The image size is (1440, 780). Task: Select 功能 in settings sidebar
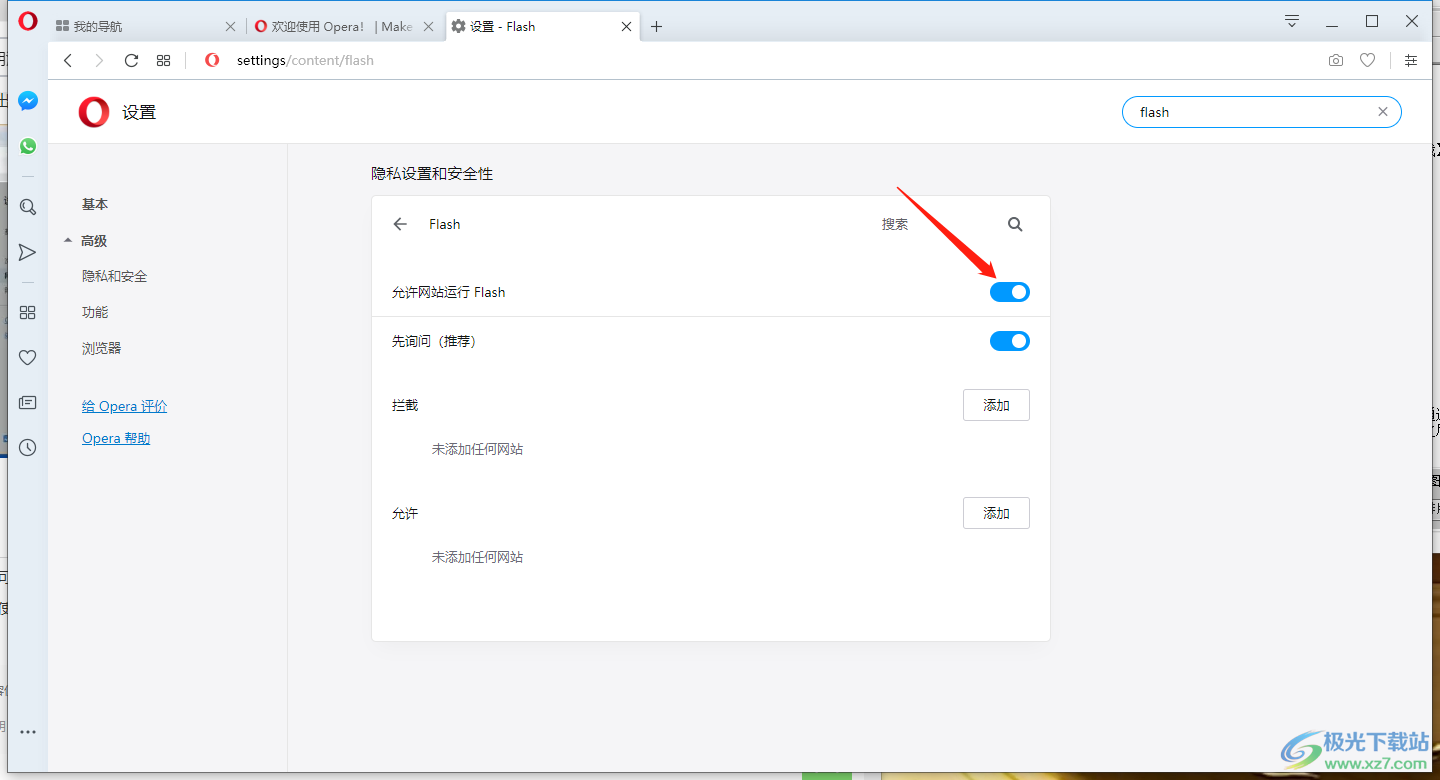tap(95, 312)
